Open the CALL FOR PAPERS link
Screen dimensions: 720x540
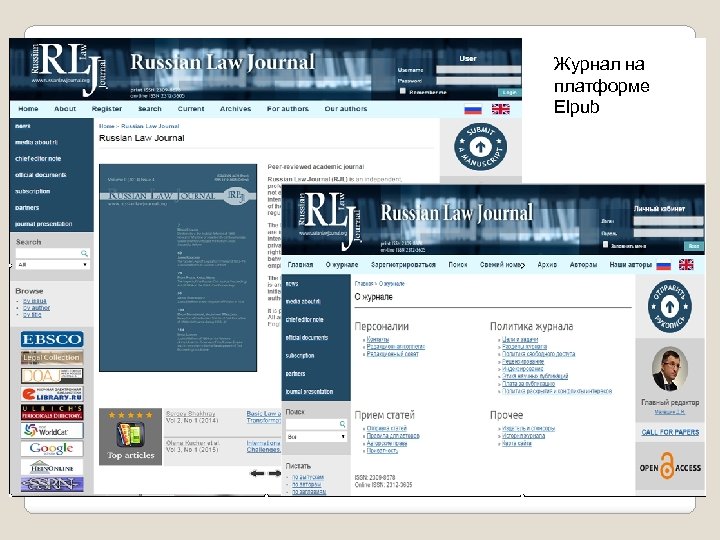[x=670, y=432]
